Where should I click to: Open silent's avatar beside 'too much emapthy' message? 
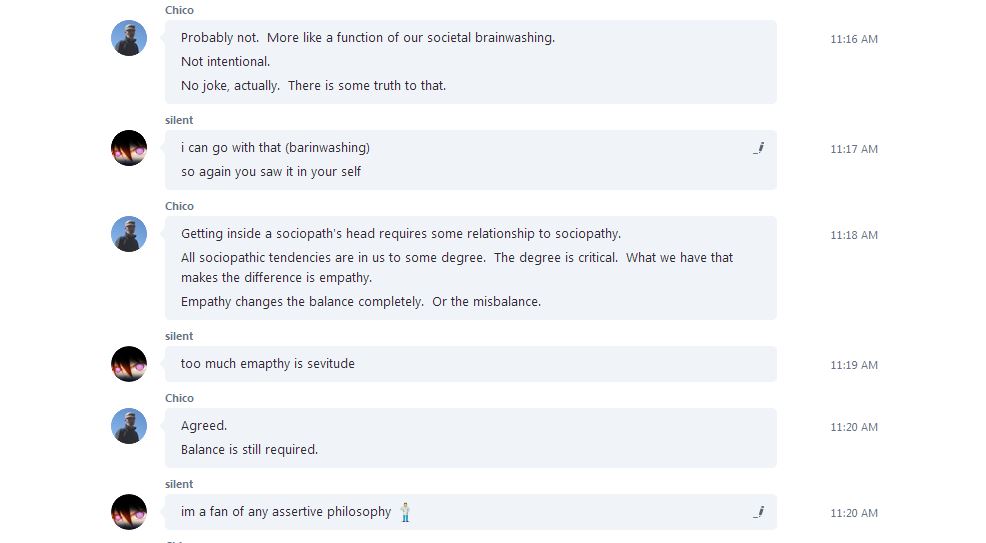pos(129,364)
